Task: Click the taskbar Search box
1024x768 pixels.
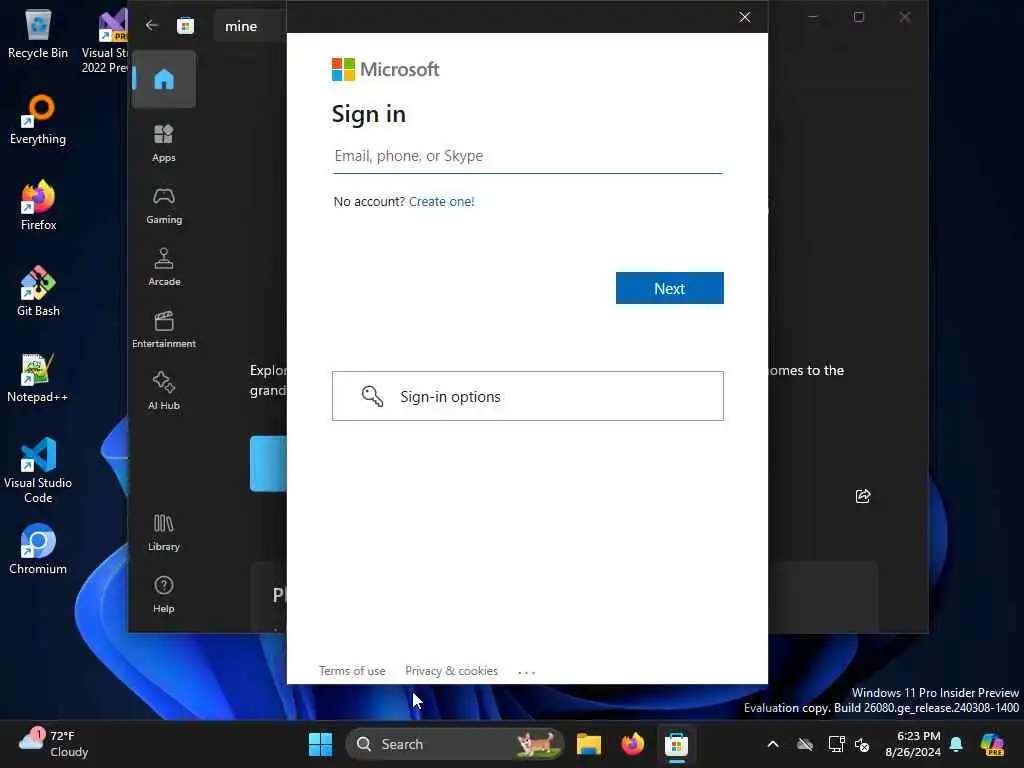Action: click(x=454, y=744)
